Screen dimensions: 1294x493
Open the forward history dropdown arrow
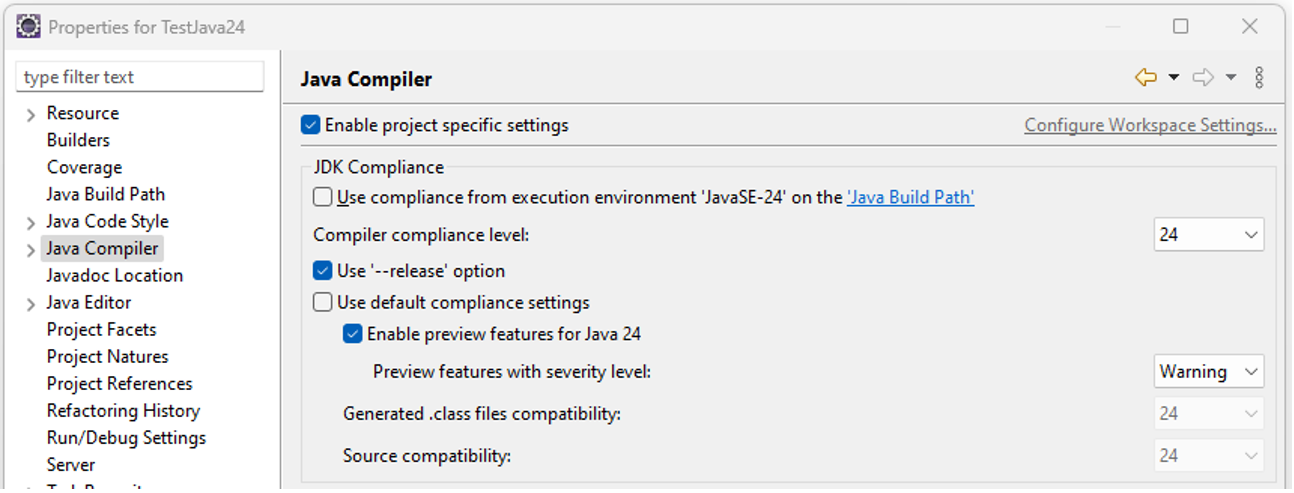pyautogui.click(x=1231, y=78)
